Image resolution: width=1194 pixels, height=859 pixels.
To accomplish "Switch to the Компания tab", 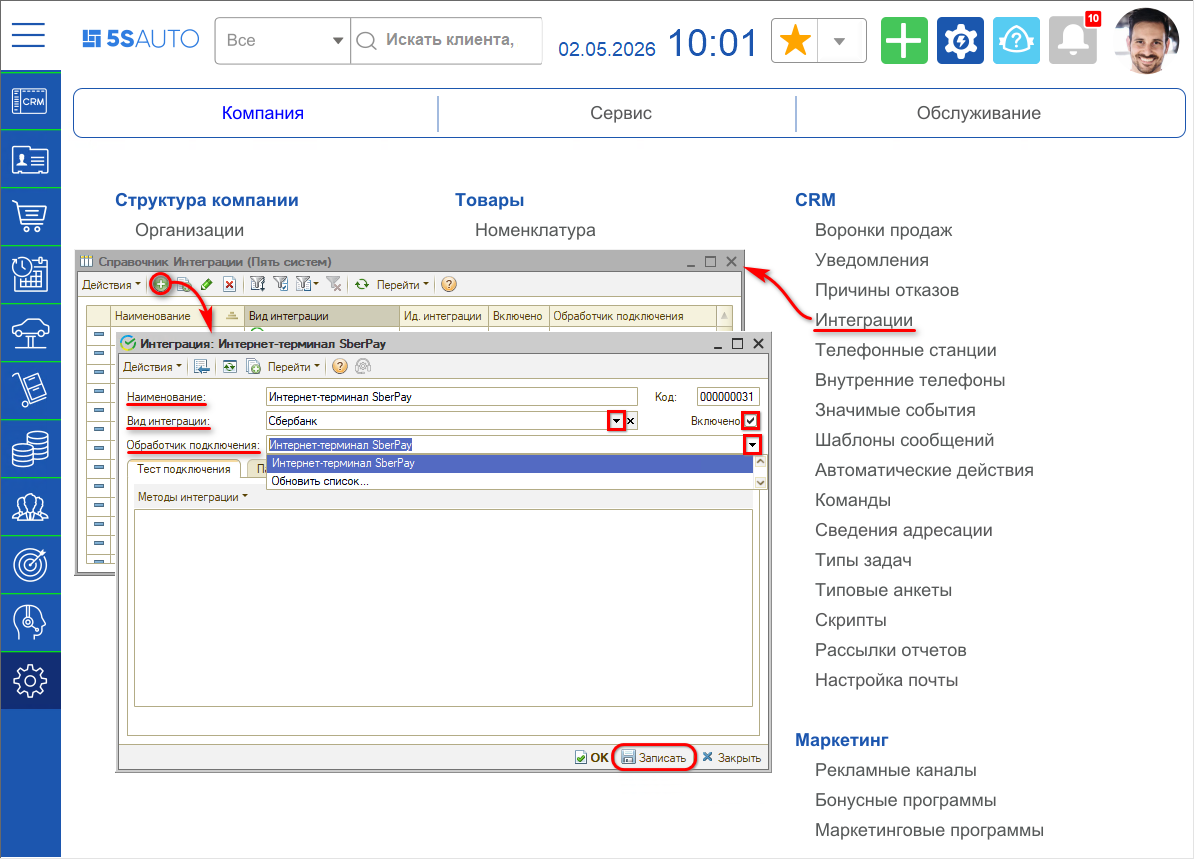I will click(263, 113).
